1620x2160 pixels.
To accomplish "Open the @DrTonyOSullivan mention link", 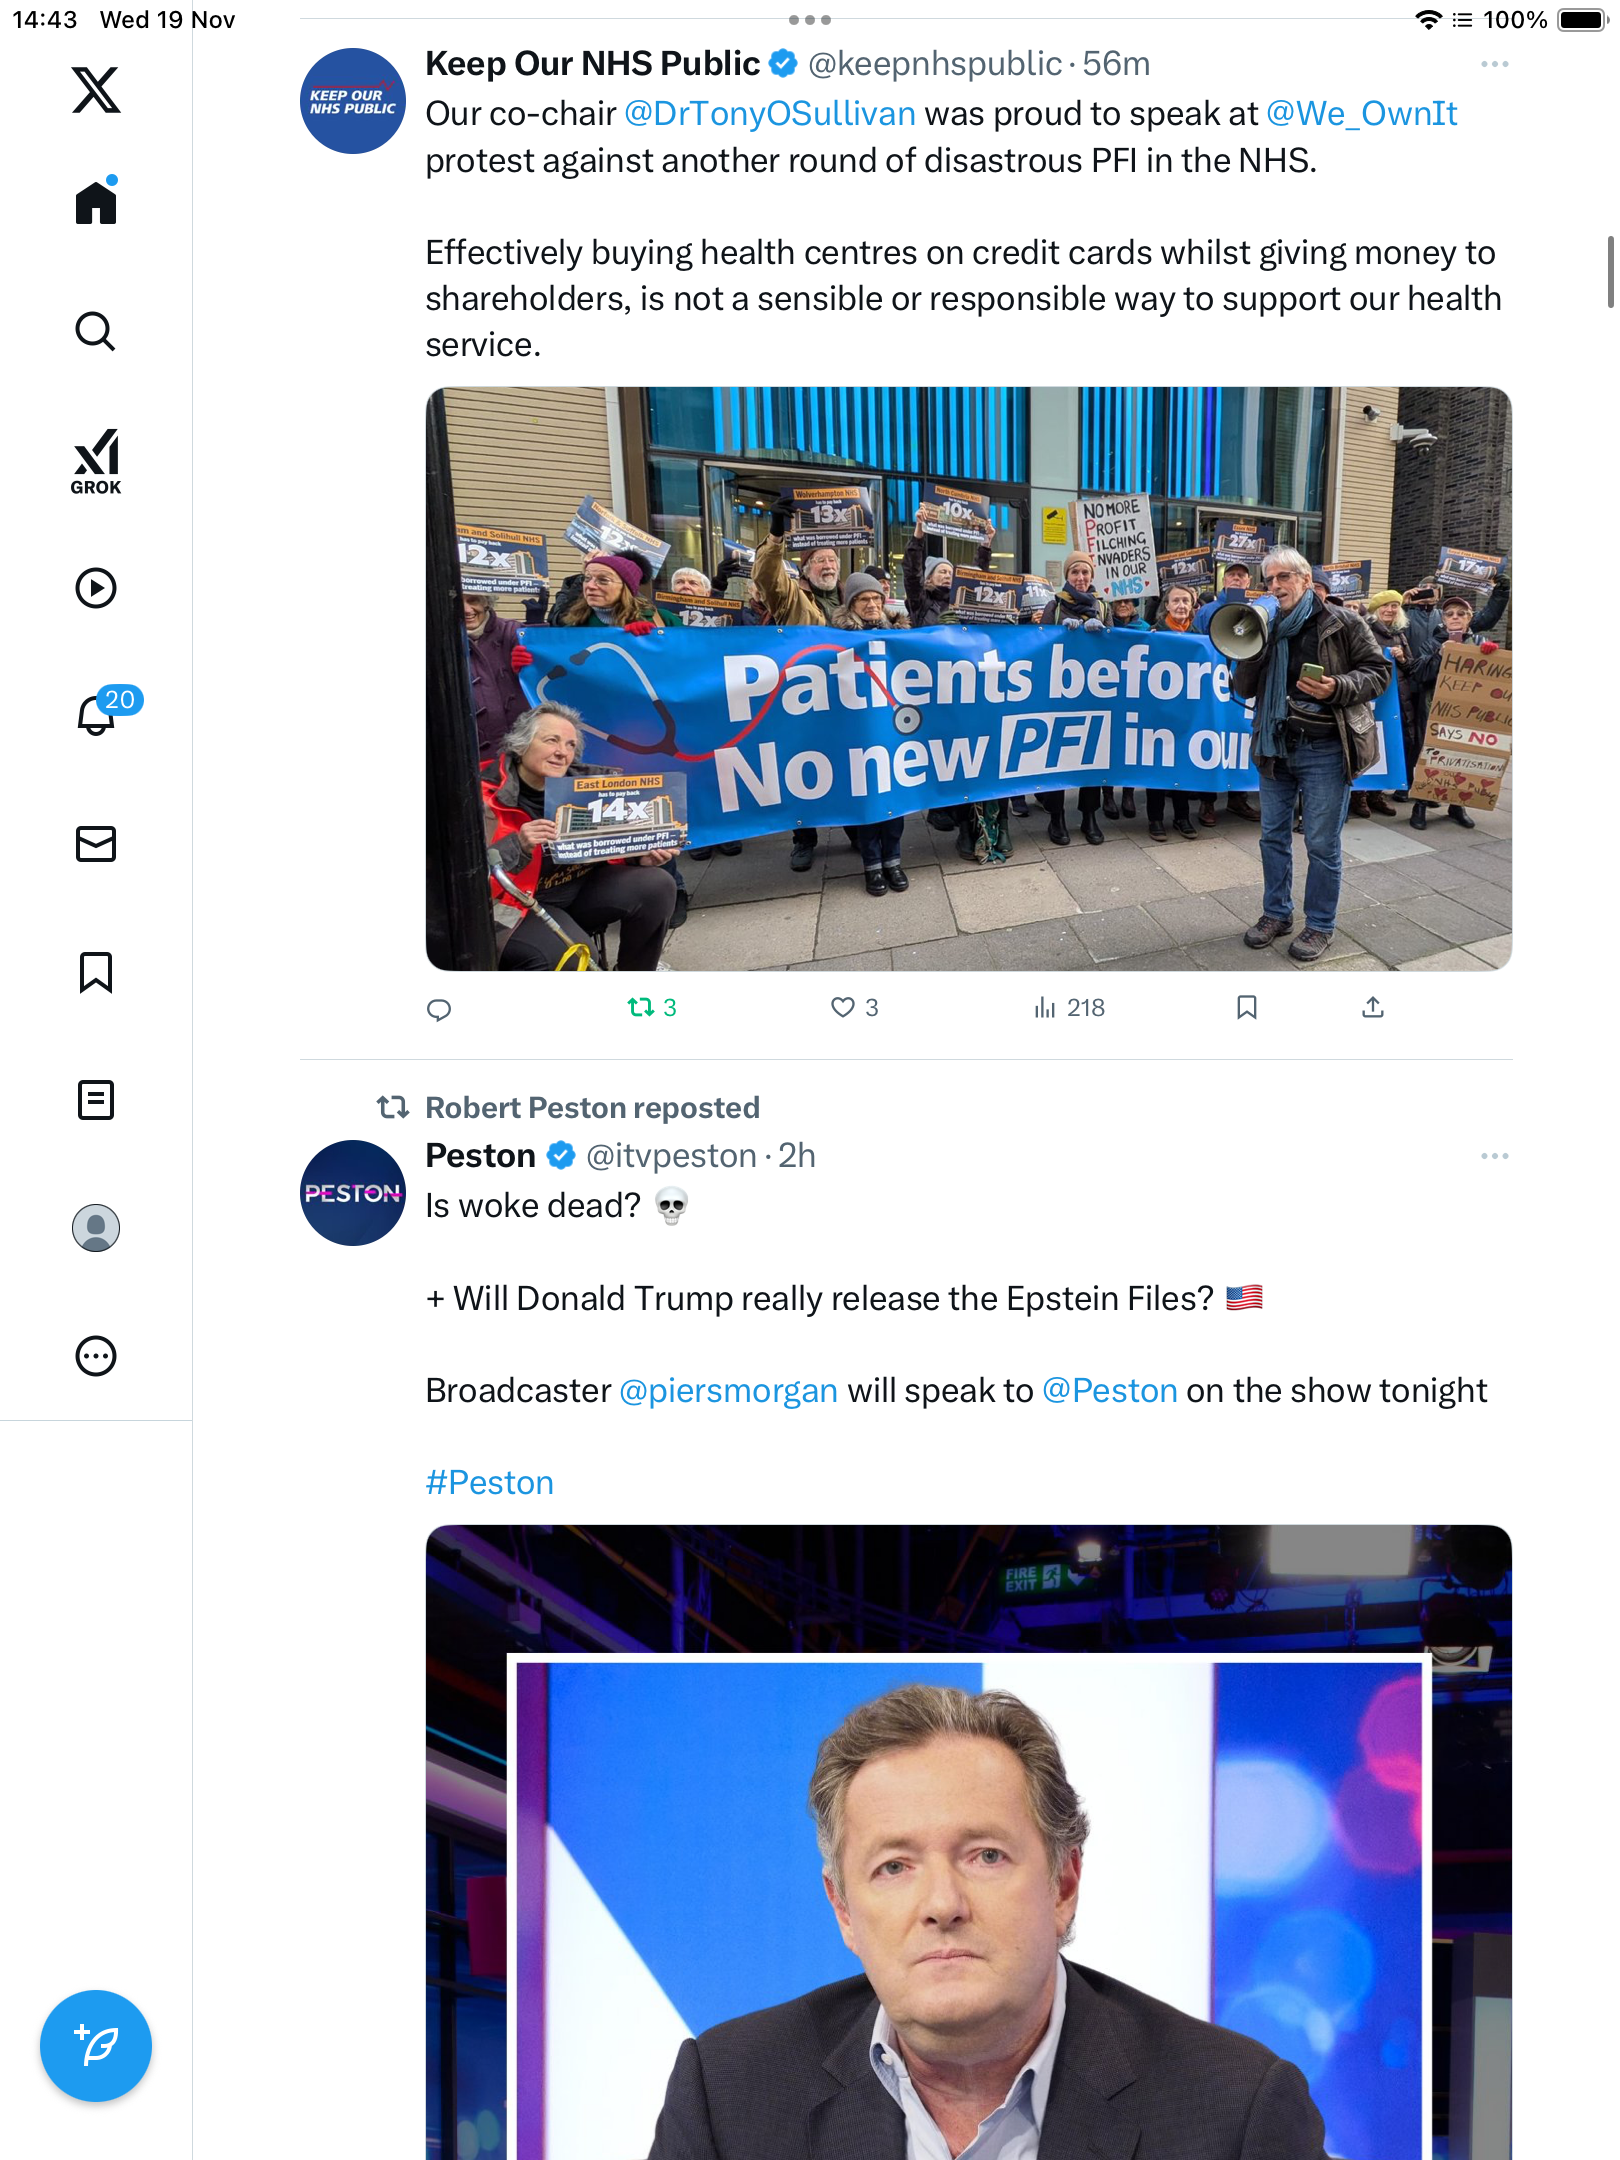I will [770, 114].
